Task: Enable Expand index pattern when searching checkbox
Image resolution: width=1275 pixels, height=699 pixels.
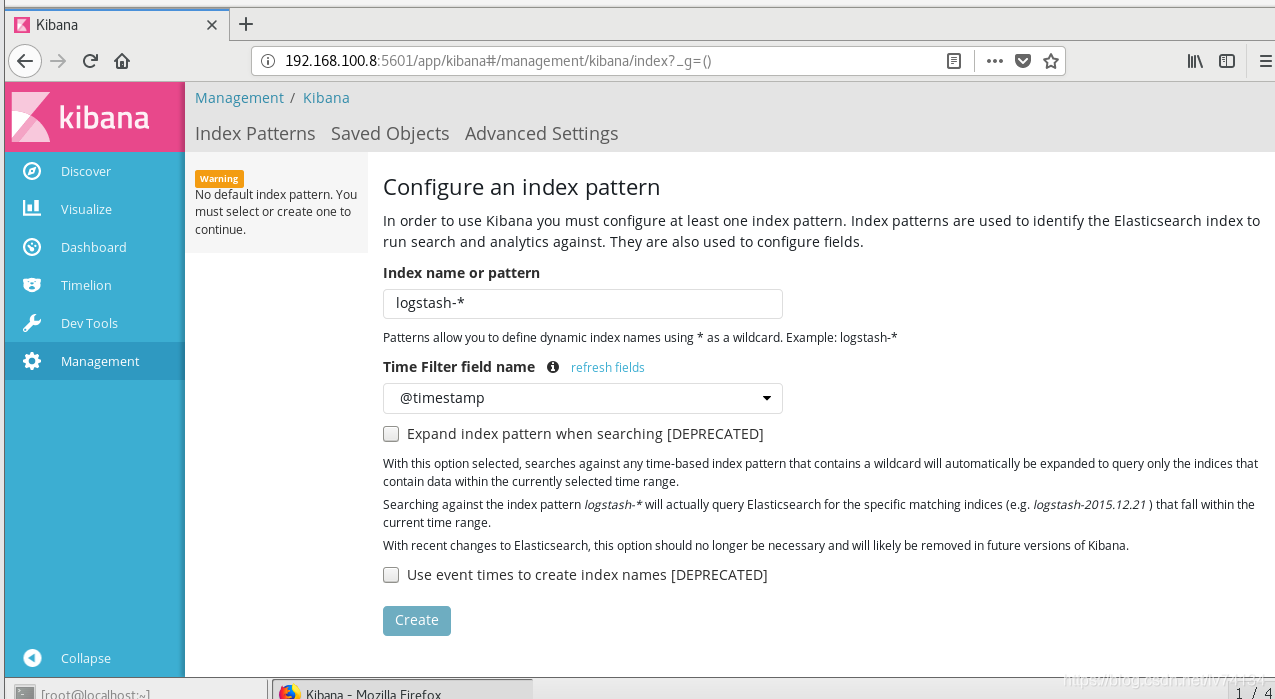Action: [391, 434]
